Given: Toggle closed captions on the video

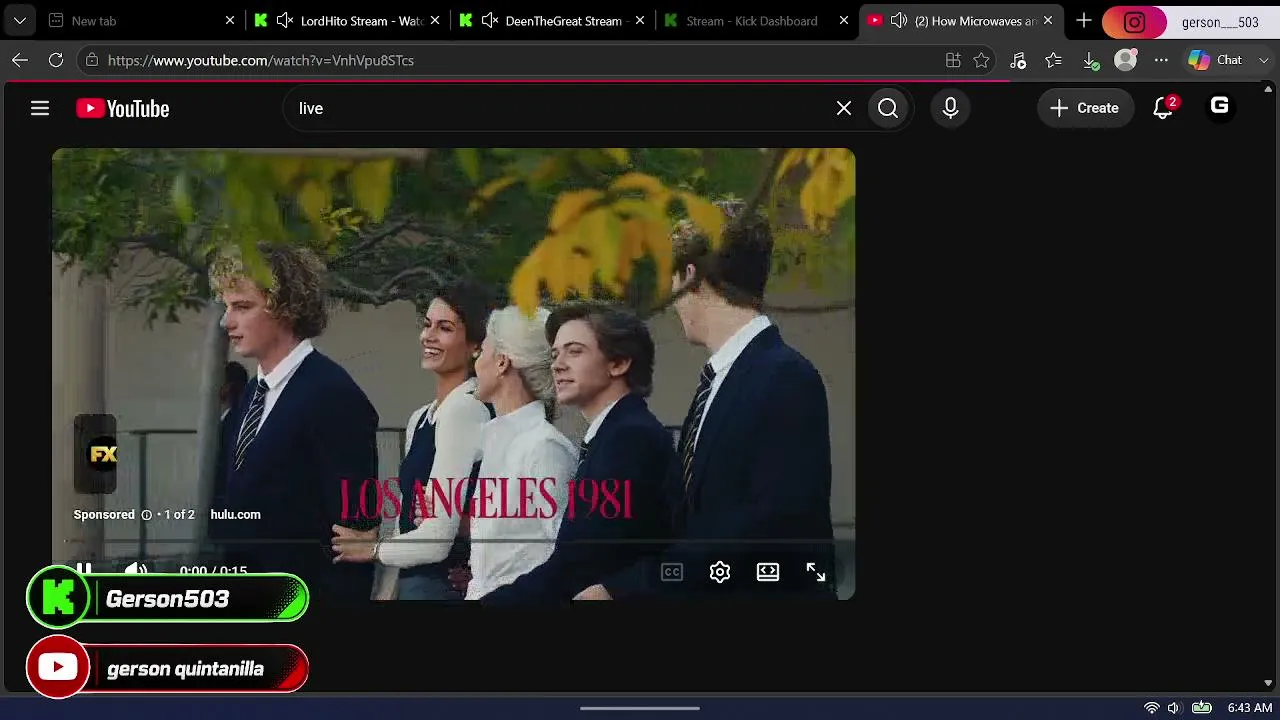Looking at the screenshot, I should (672, 572).
